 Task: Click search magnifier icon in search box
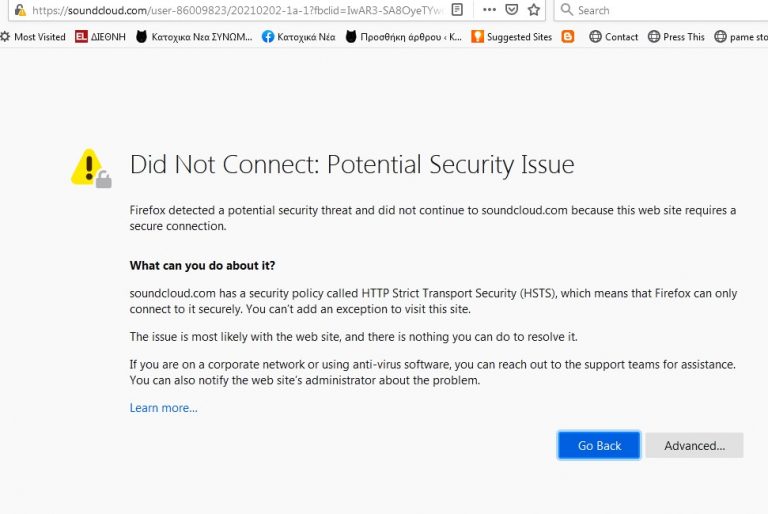pyautogui.click(x=567, y=10)
